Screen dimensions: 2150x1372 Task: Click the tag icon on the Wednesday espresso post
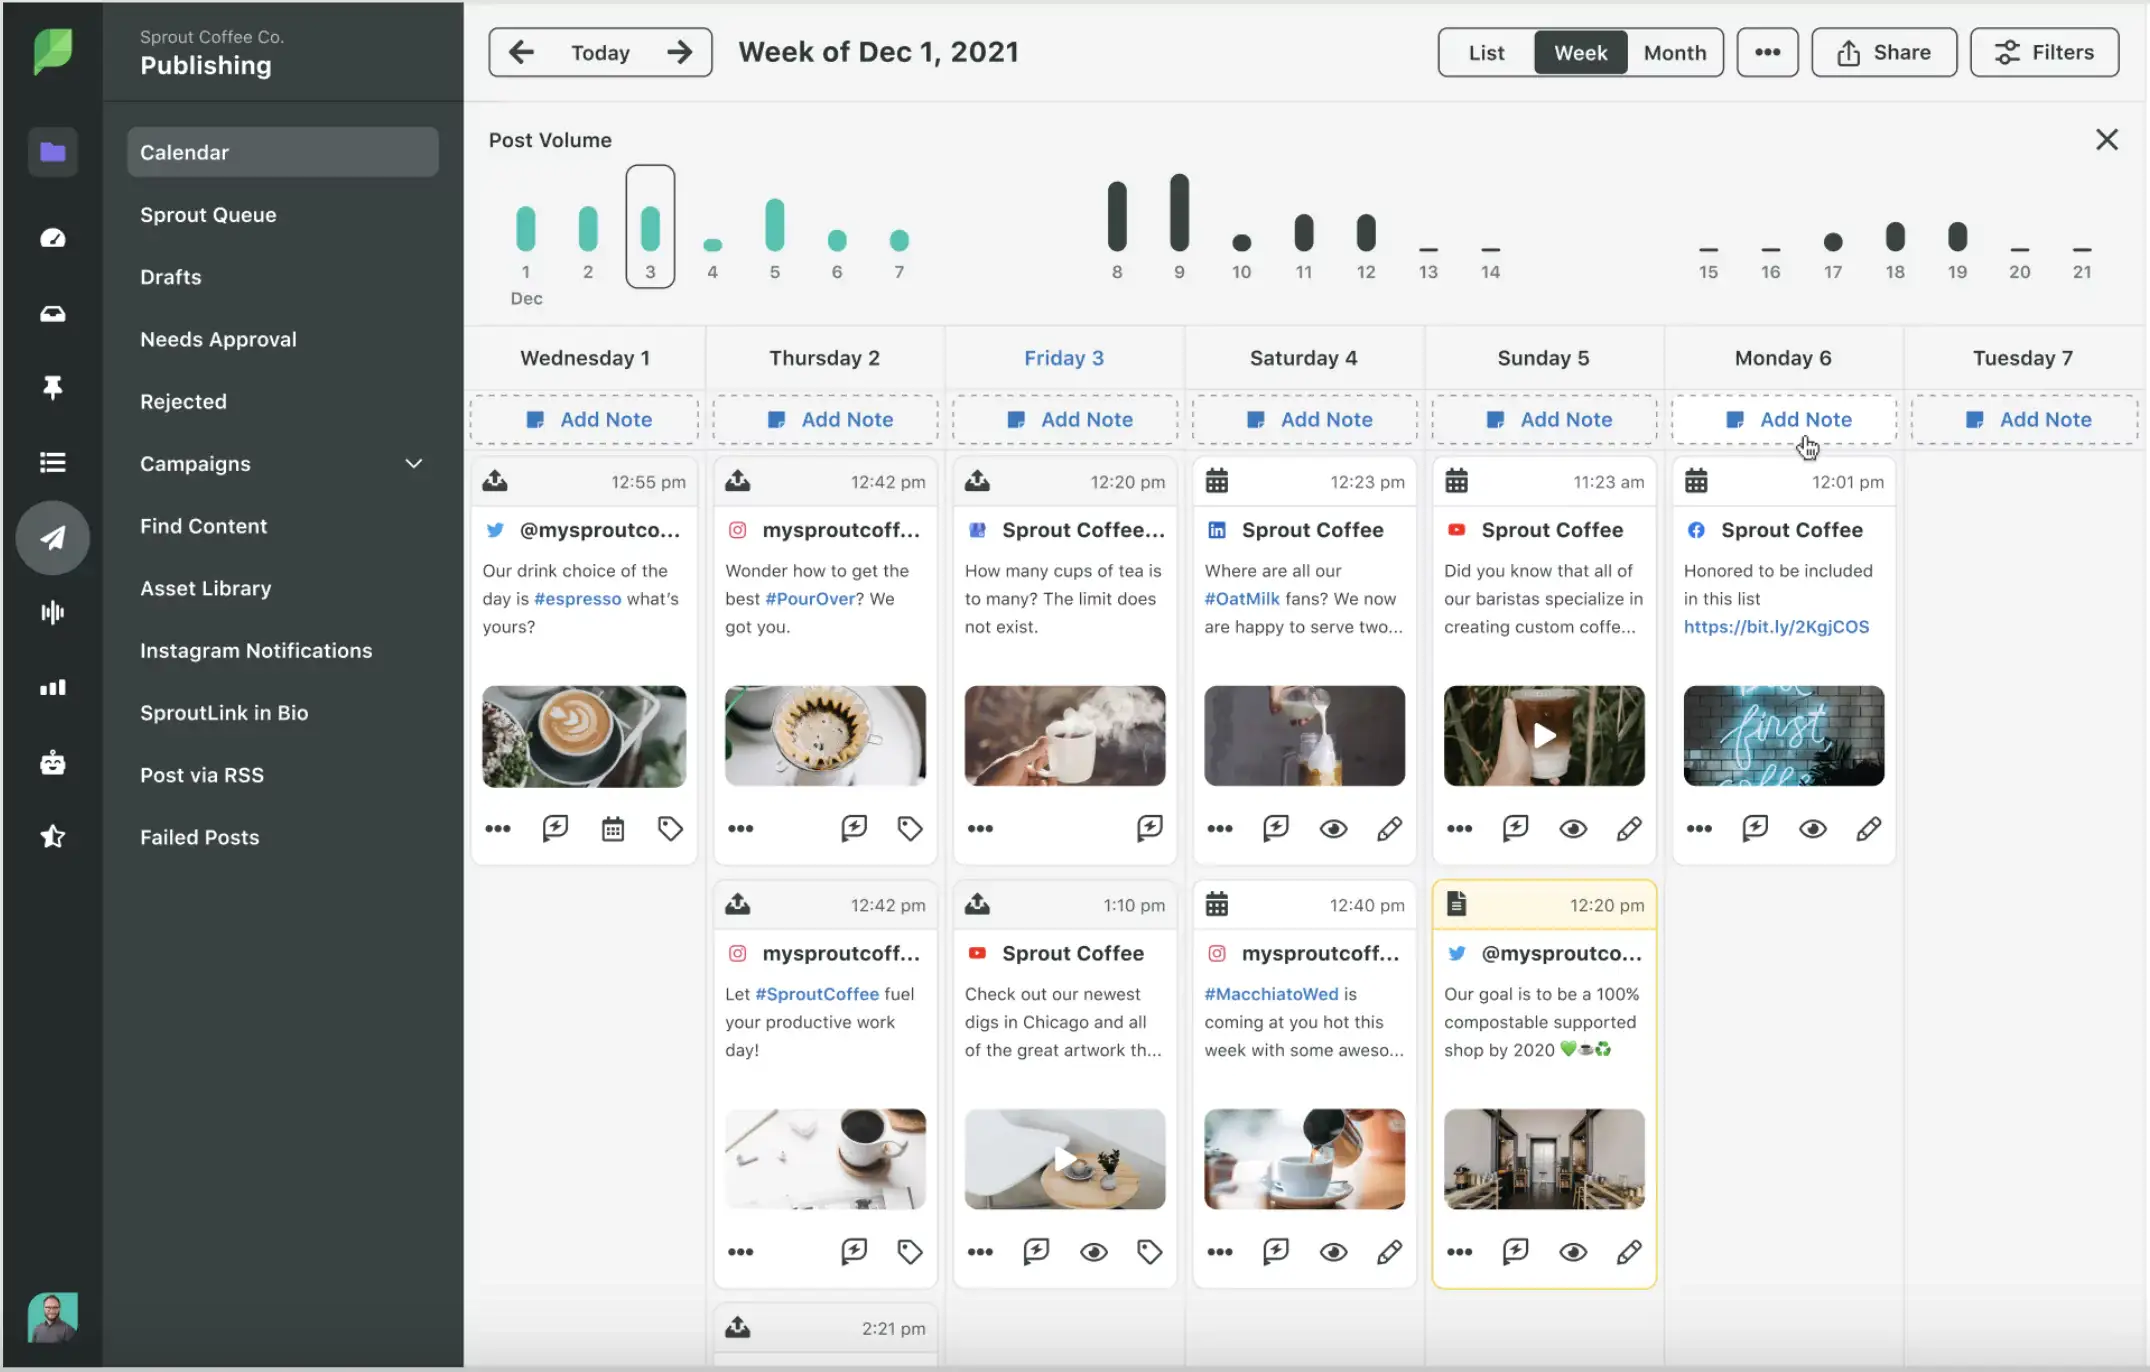670,828
